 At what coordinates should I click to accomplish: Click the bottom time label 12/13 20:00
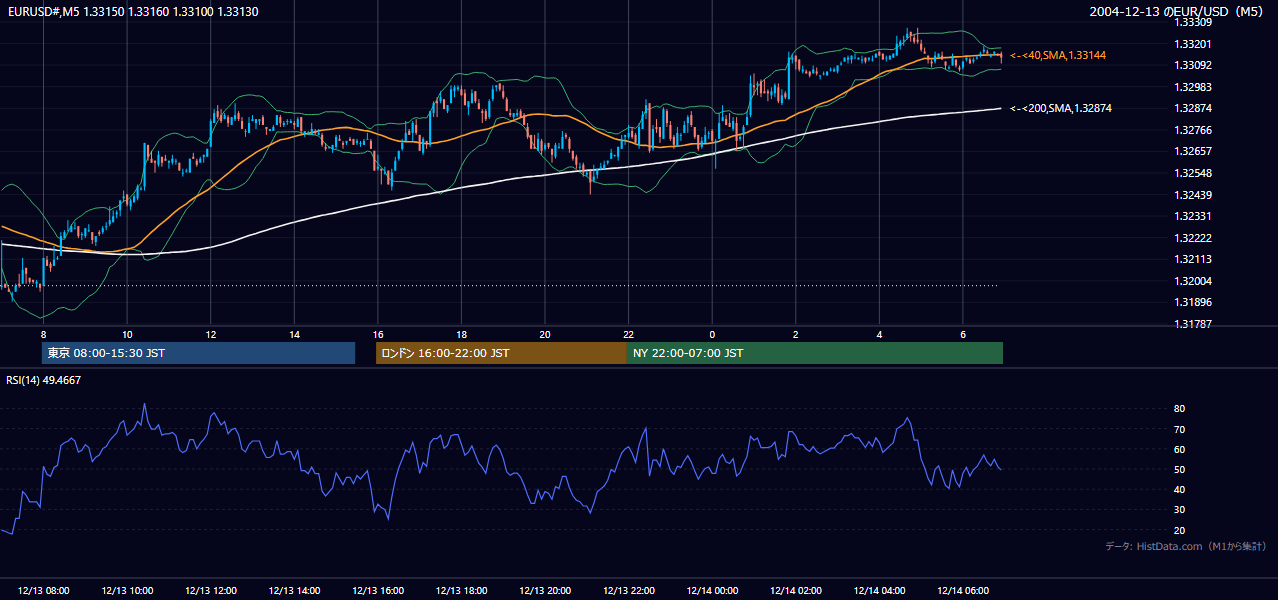coord(545,591)
